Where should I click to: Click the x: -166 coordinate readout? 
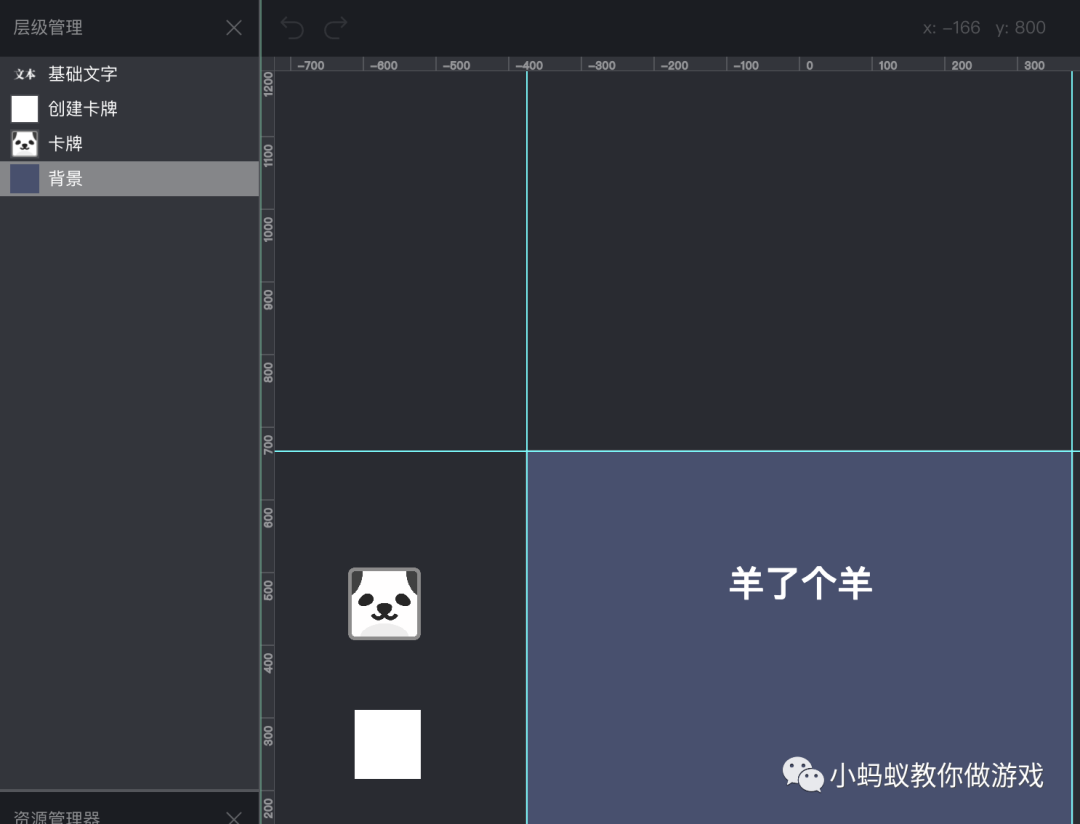[x=951, y=28]
